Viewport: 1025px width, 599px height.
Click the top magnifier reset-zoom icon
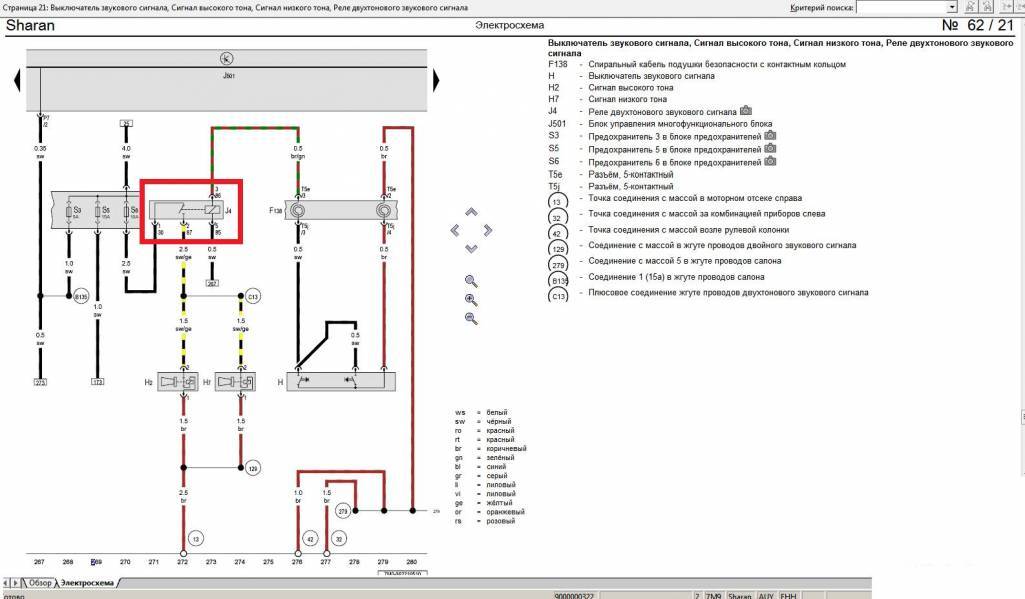point(471,281)
